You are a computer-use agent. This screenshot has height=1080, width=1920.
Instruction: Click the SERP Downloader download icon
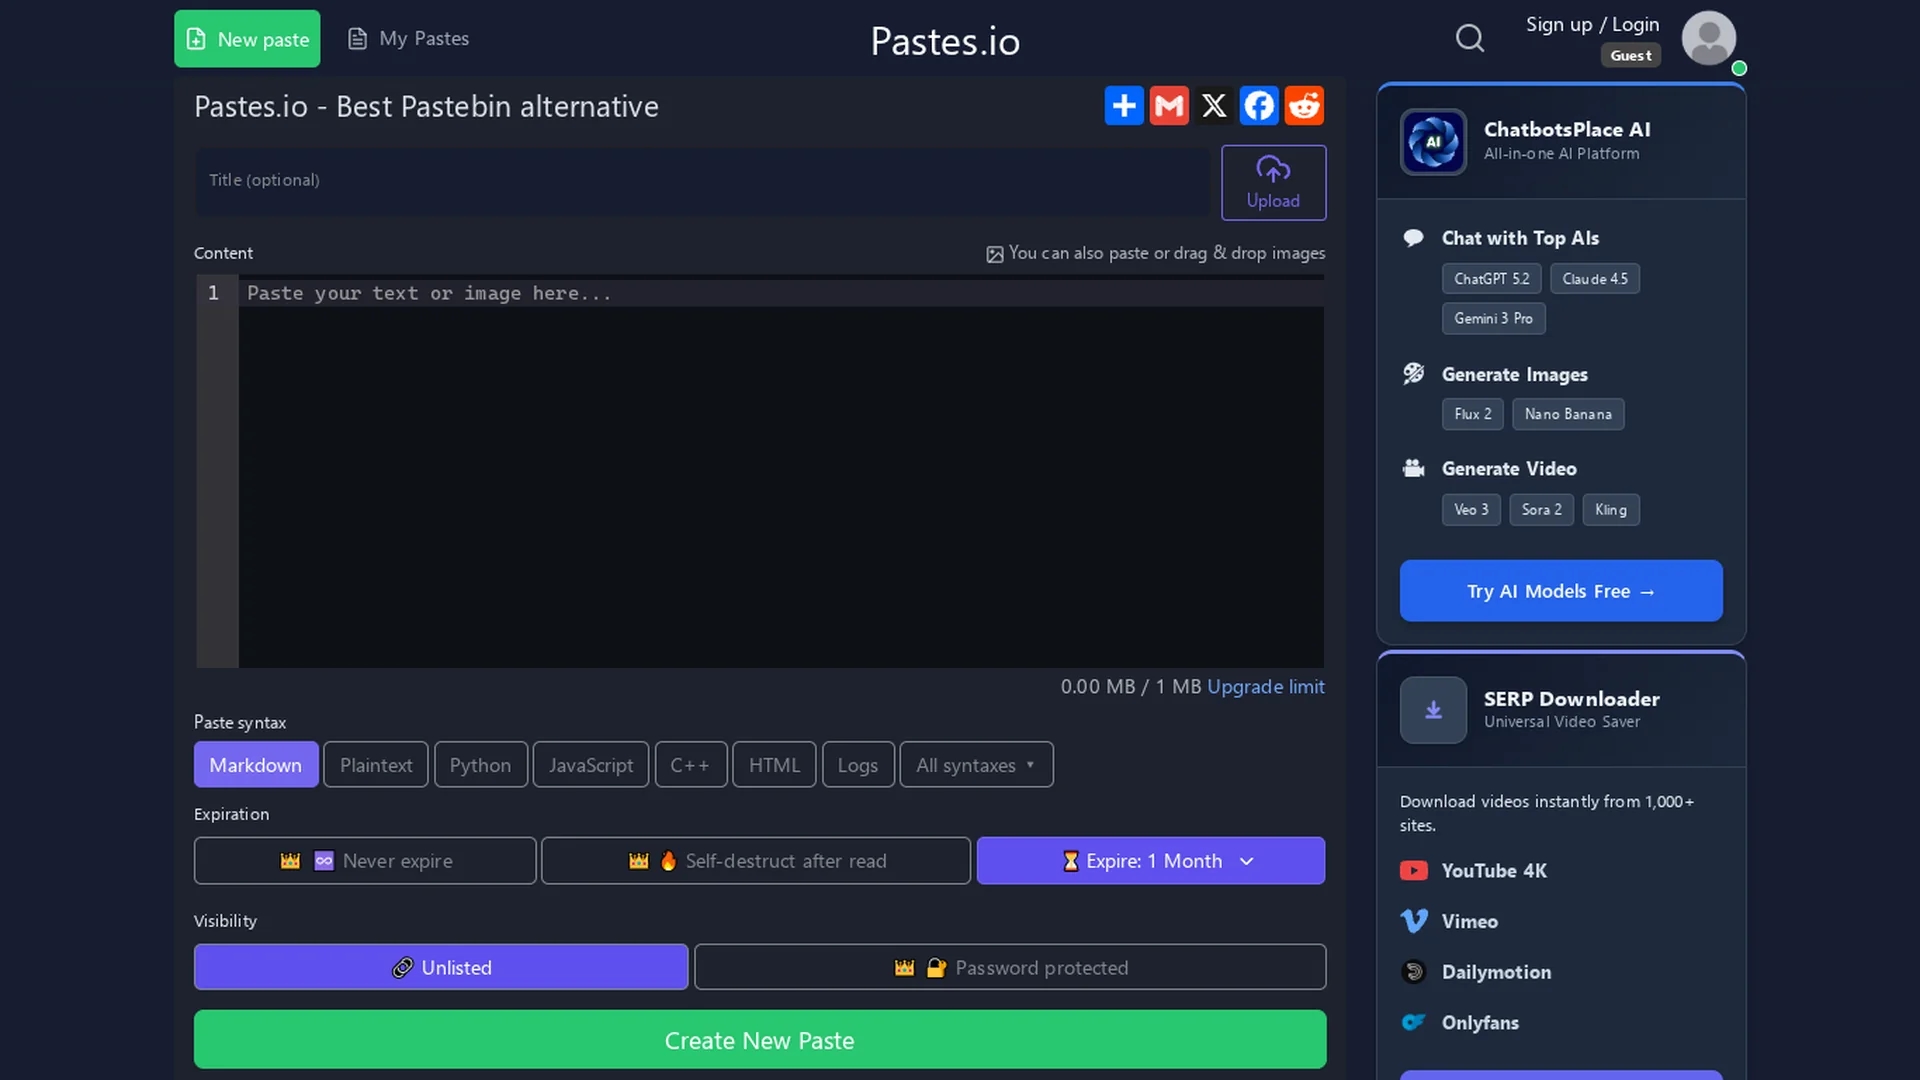click(x=1433, y=710)
